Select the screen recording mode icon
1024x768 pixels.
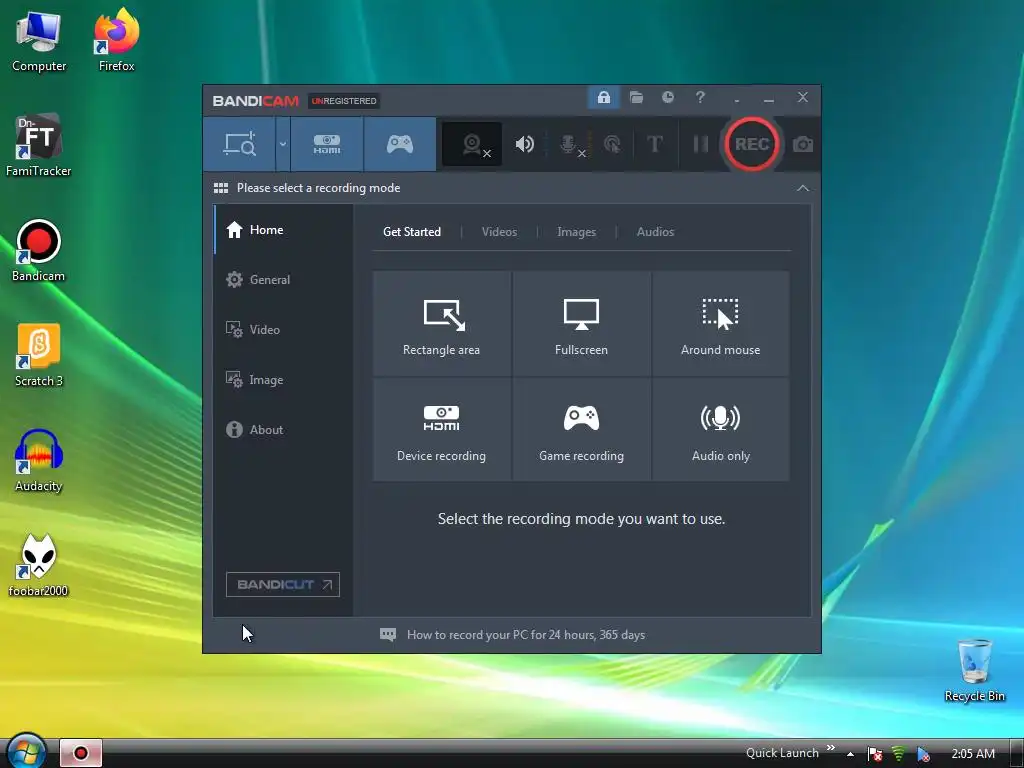click(x=240, y=144)
